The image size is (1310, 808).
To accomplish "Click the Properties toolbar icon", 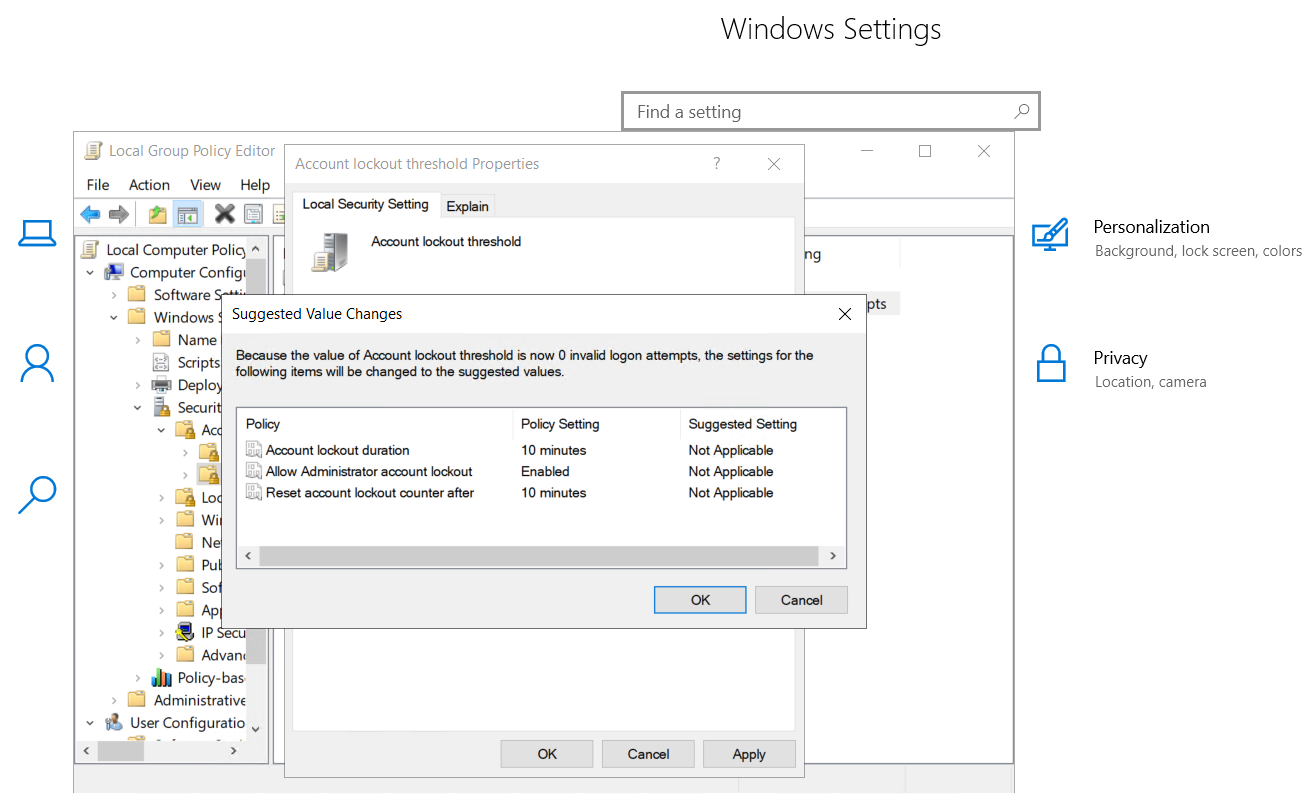I will tap(253, 214).
